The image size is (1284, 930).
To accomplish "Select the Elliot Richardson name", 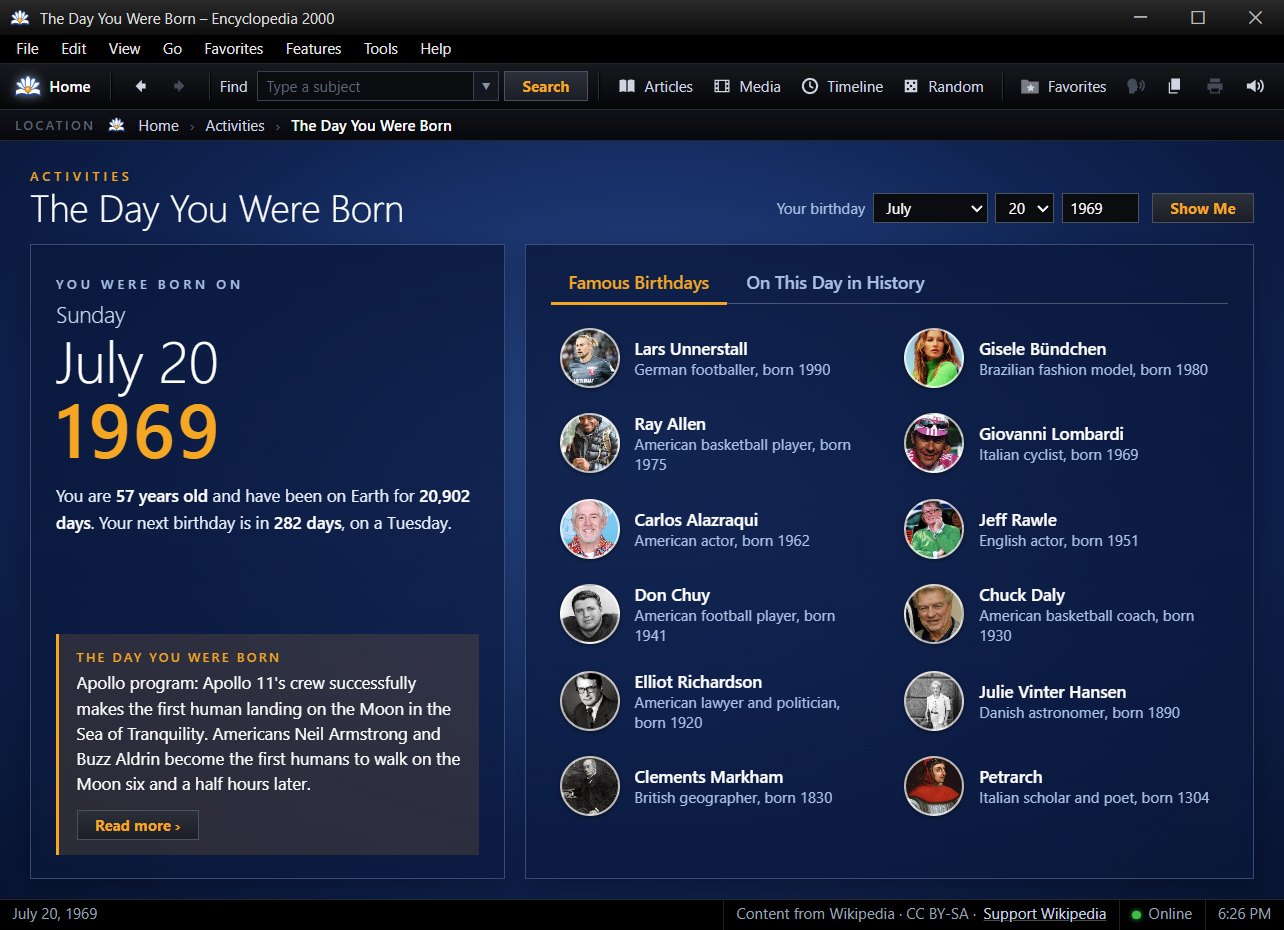I will (698, 682).
